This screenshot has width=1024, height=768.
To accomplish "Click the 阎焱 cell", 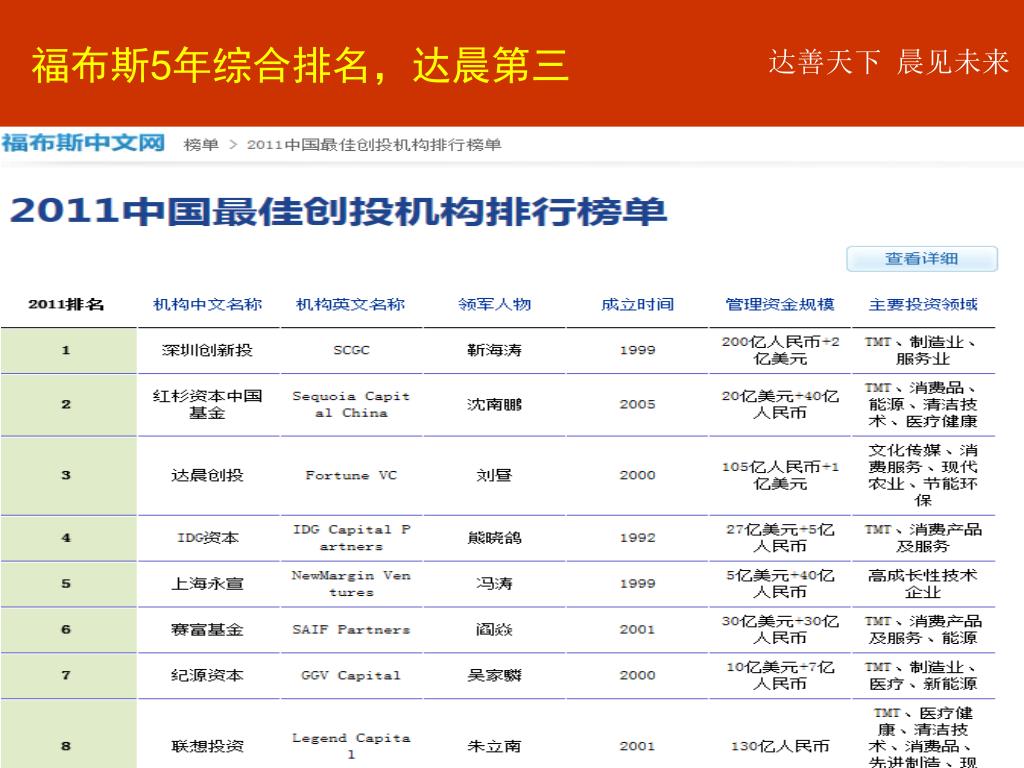I will pyautogui.click(x=494, y=630).
